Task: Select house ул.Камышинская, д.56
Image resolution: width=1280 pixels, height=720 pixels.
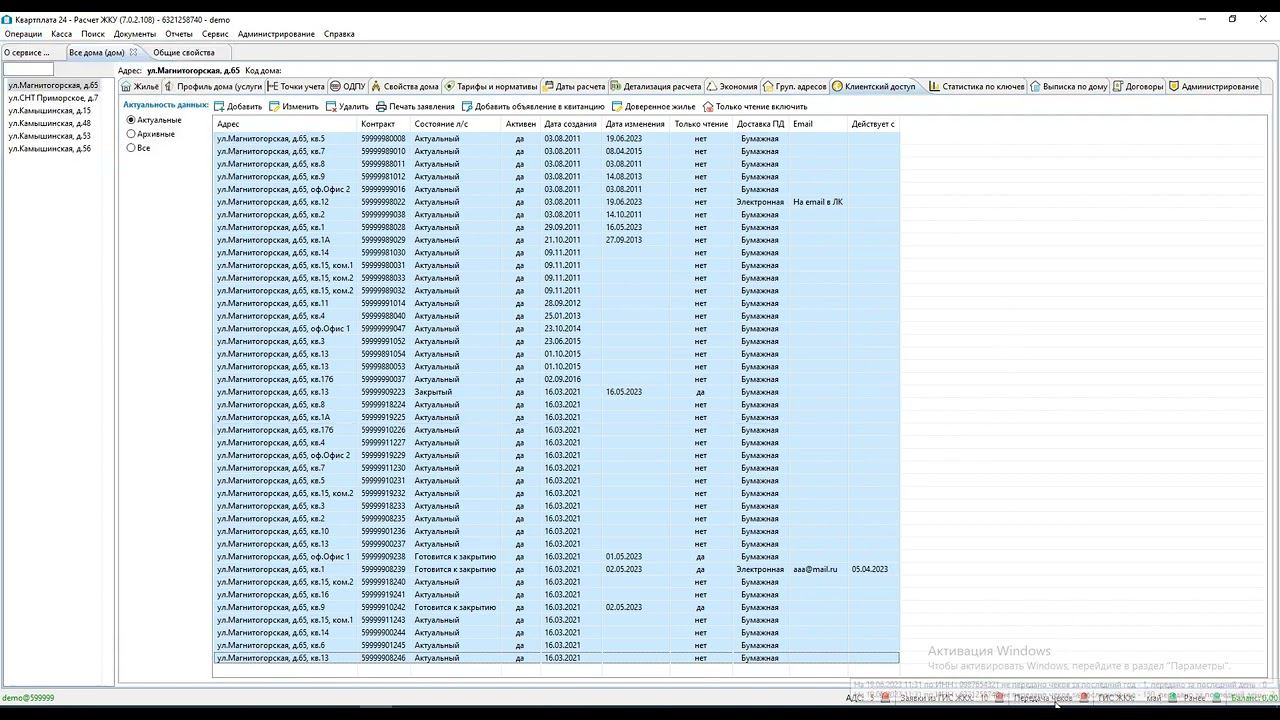Action: coord(49,149)
